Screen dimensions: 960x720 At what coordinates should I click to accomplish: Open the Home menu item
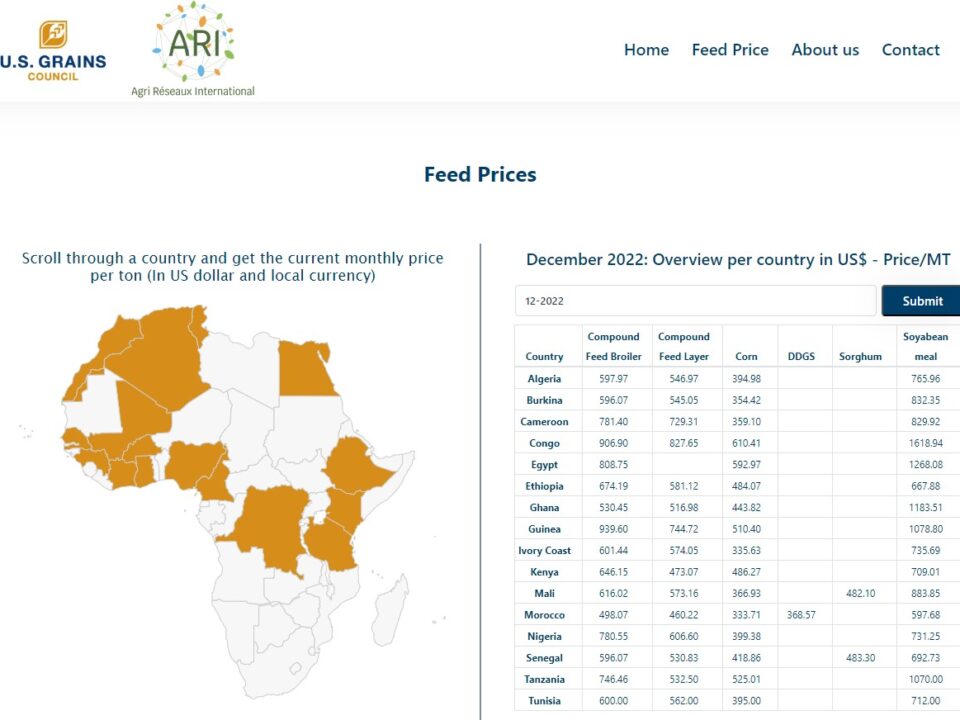pos(646,50)
